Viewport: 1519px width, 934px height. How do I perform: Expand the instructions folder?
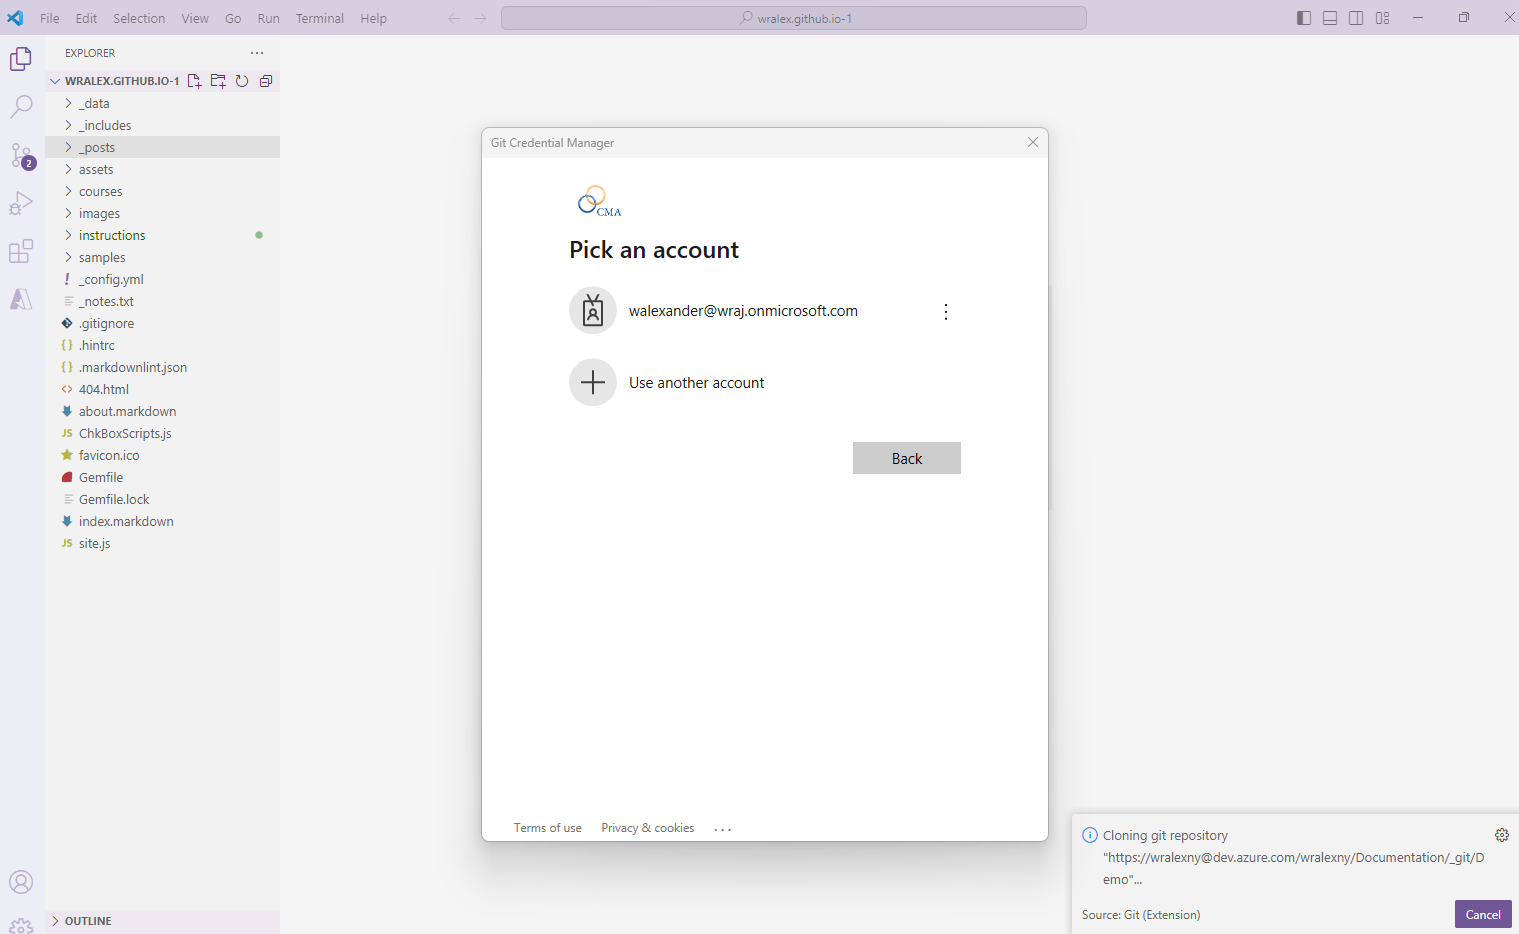click(x=163, y=235)
